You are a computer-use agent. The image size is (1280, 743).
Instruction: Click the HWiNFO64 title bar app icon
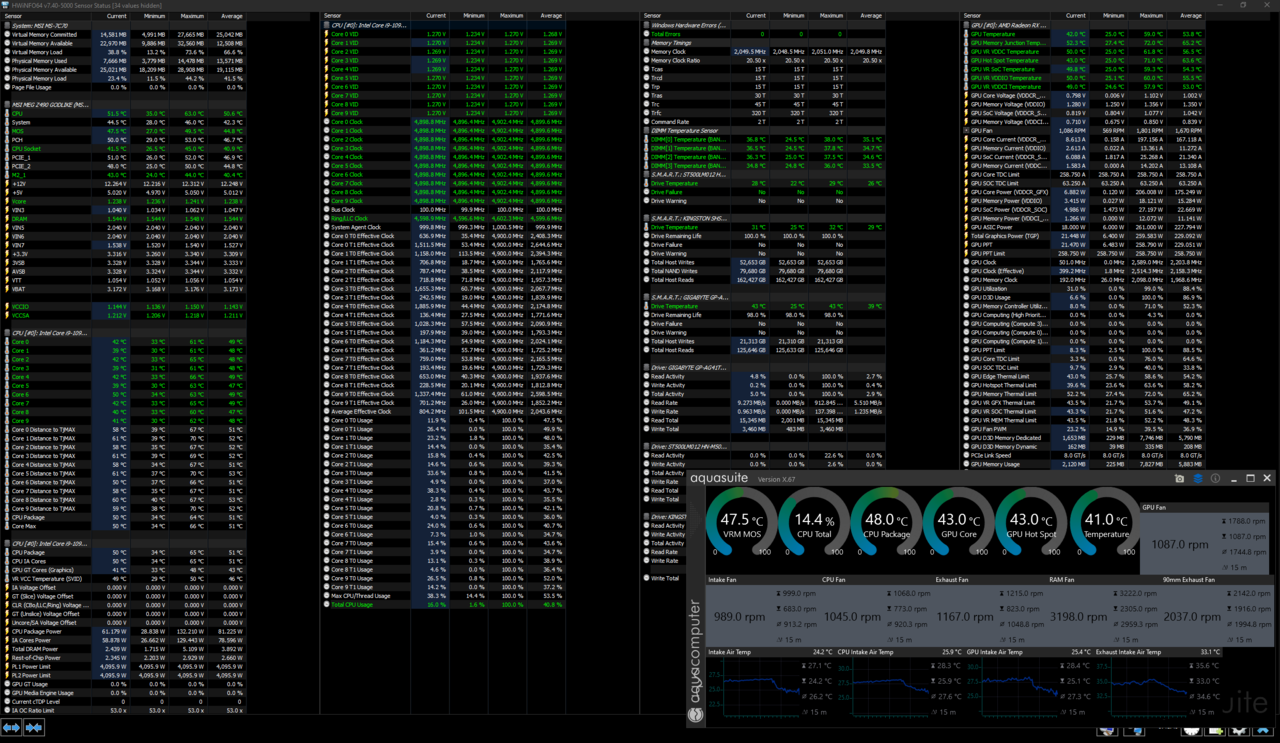(x=5, y=5)
